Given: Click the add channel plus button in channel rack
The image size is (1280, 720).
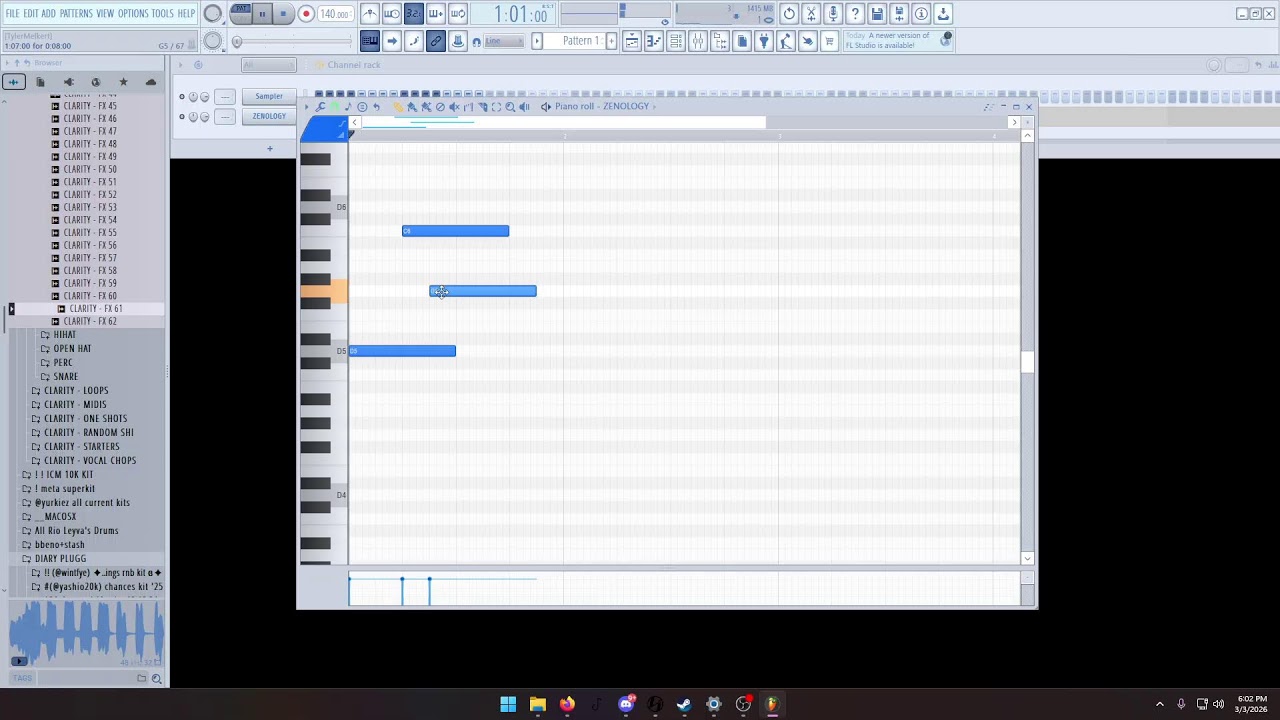Looking at the screenshot, I should coord(269,149).
